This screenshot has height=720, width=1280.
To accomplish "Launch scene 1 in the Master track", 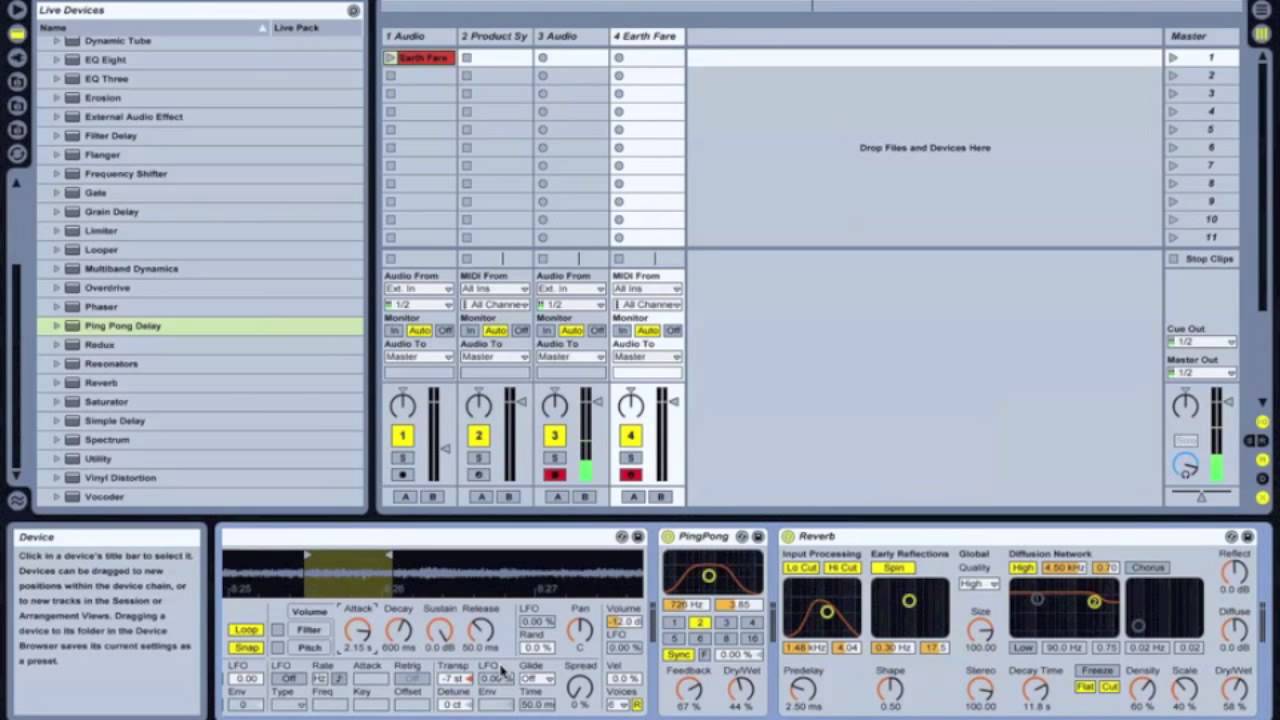I will coord(1174,58).
